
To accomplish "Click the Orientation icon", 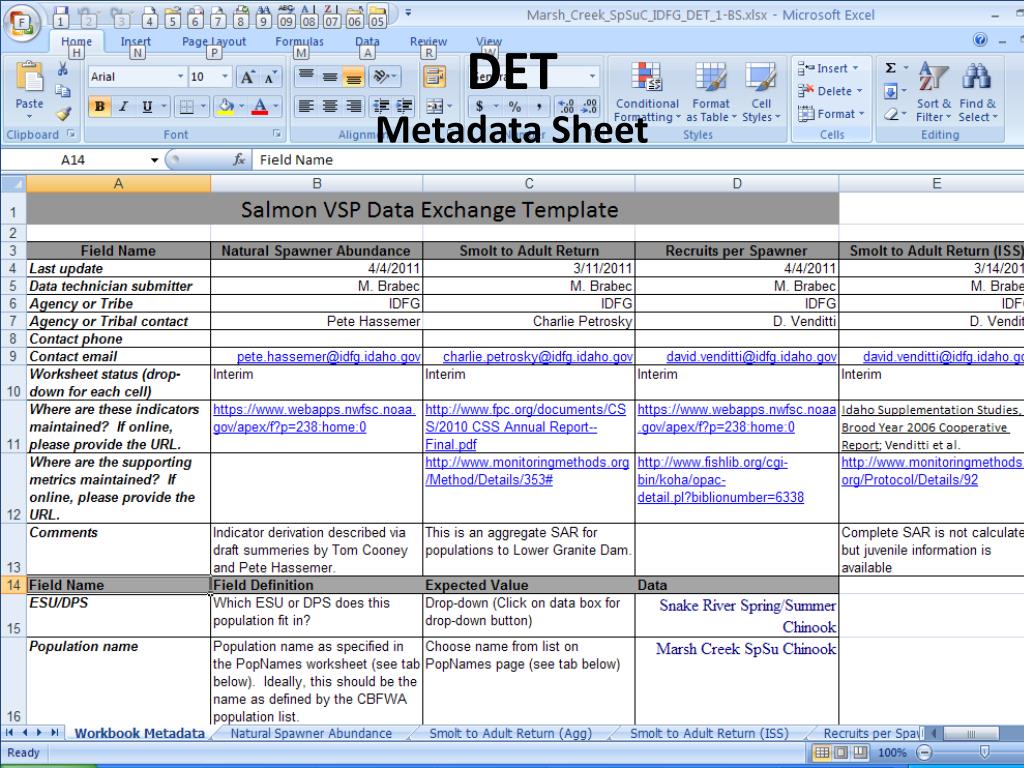I will point(382,76).
